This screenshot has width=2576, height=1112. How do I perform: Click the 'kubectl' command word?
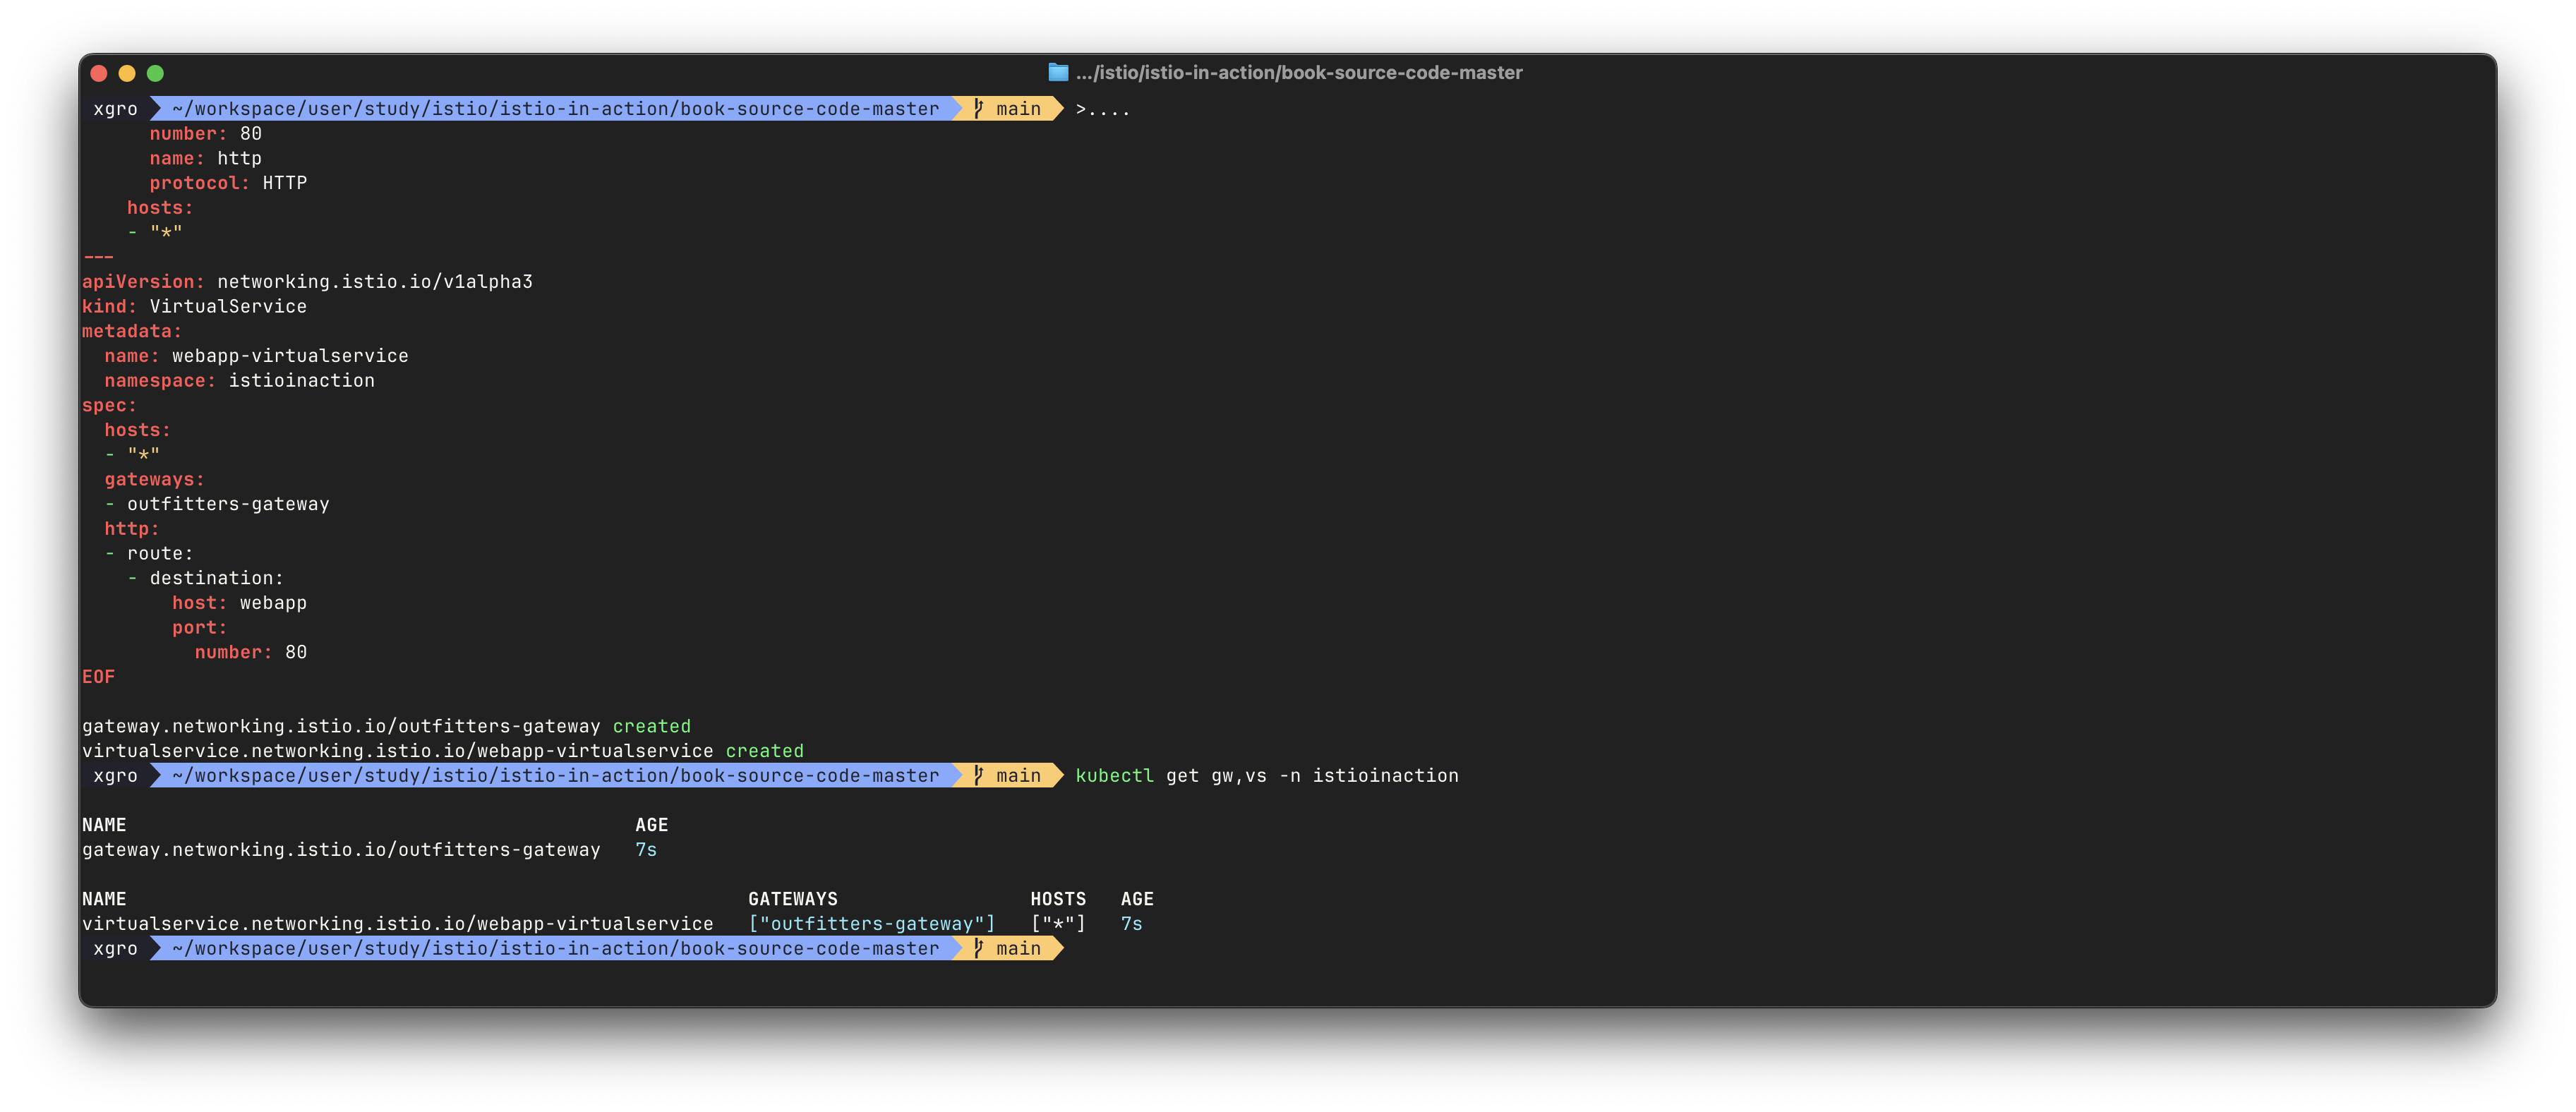1114,775
